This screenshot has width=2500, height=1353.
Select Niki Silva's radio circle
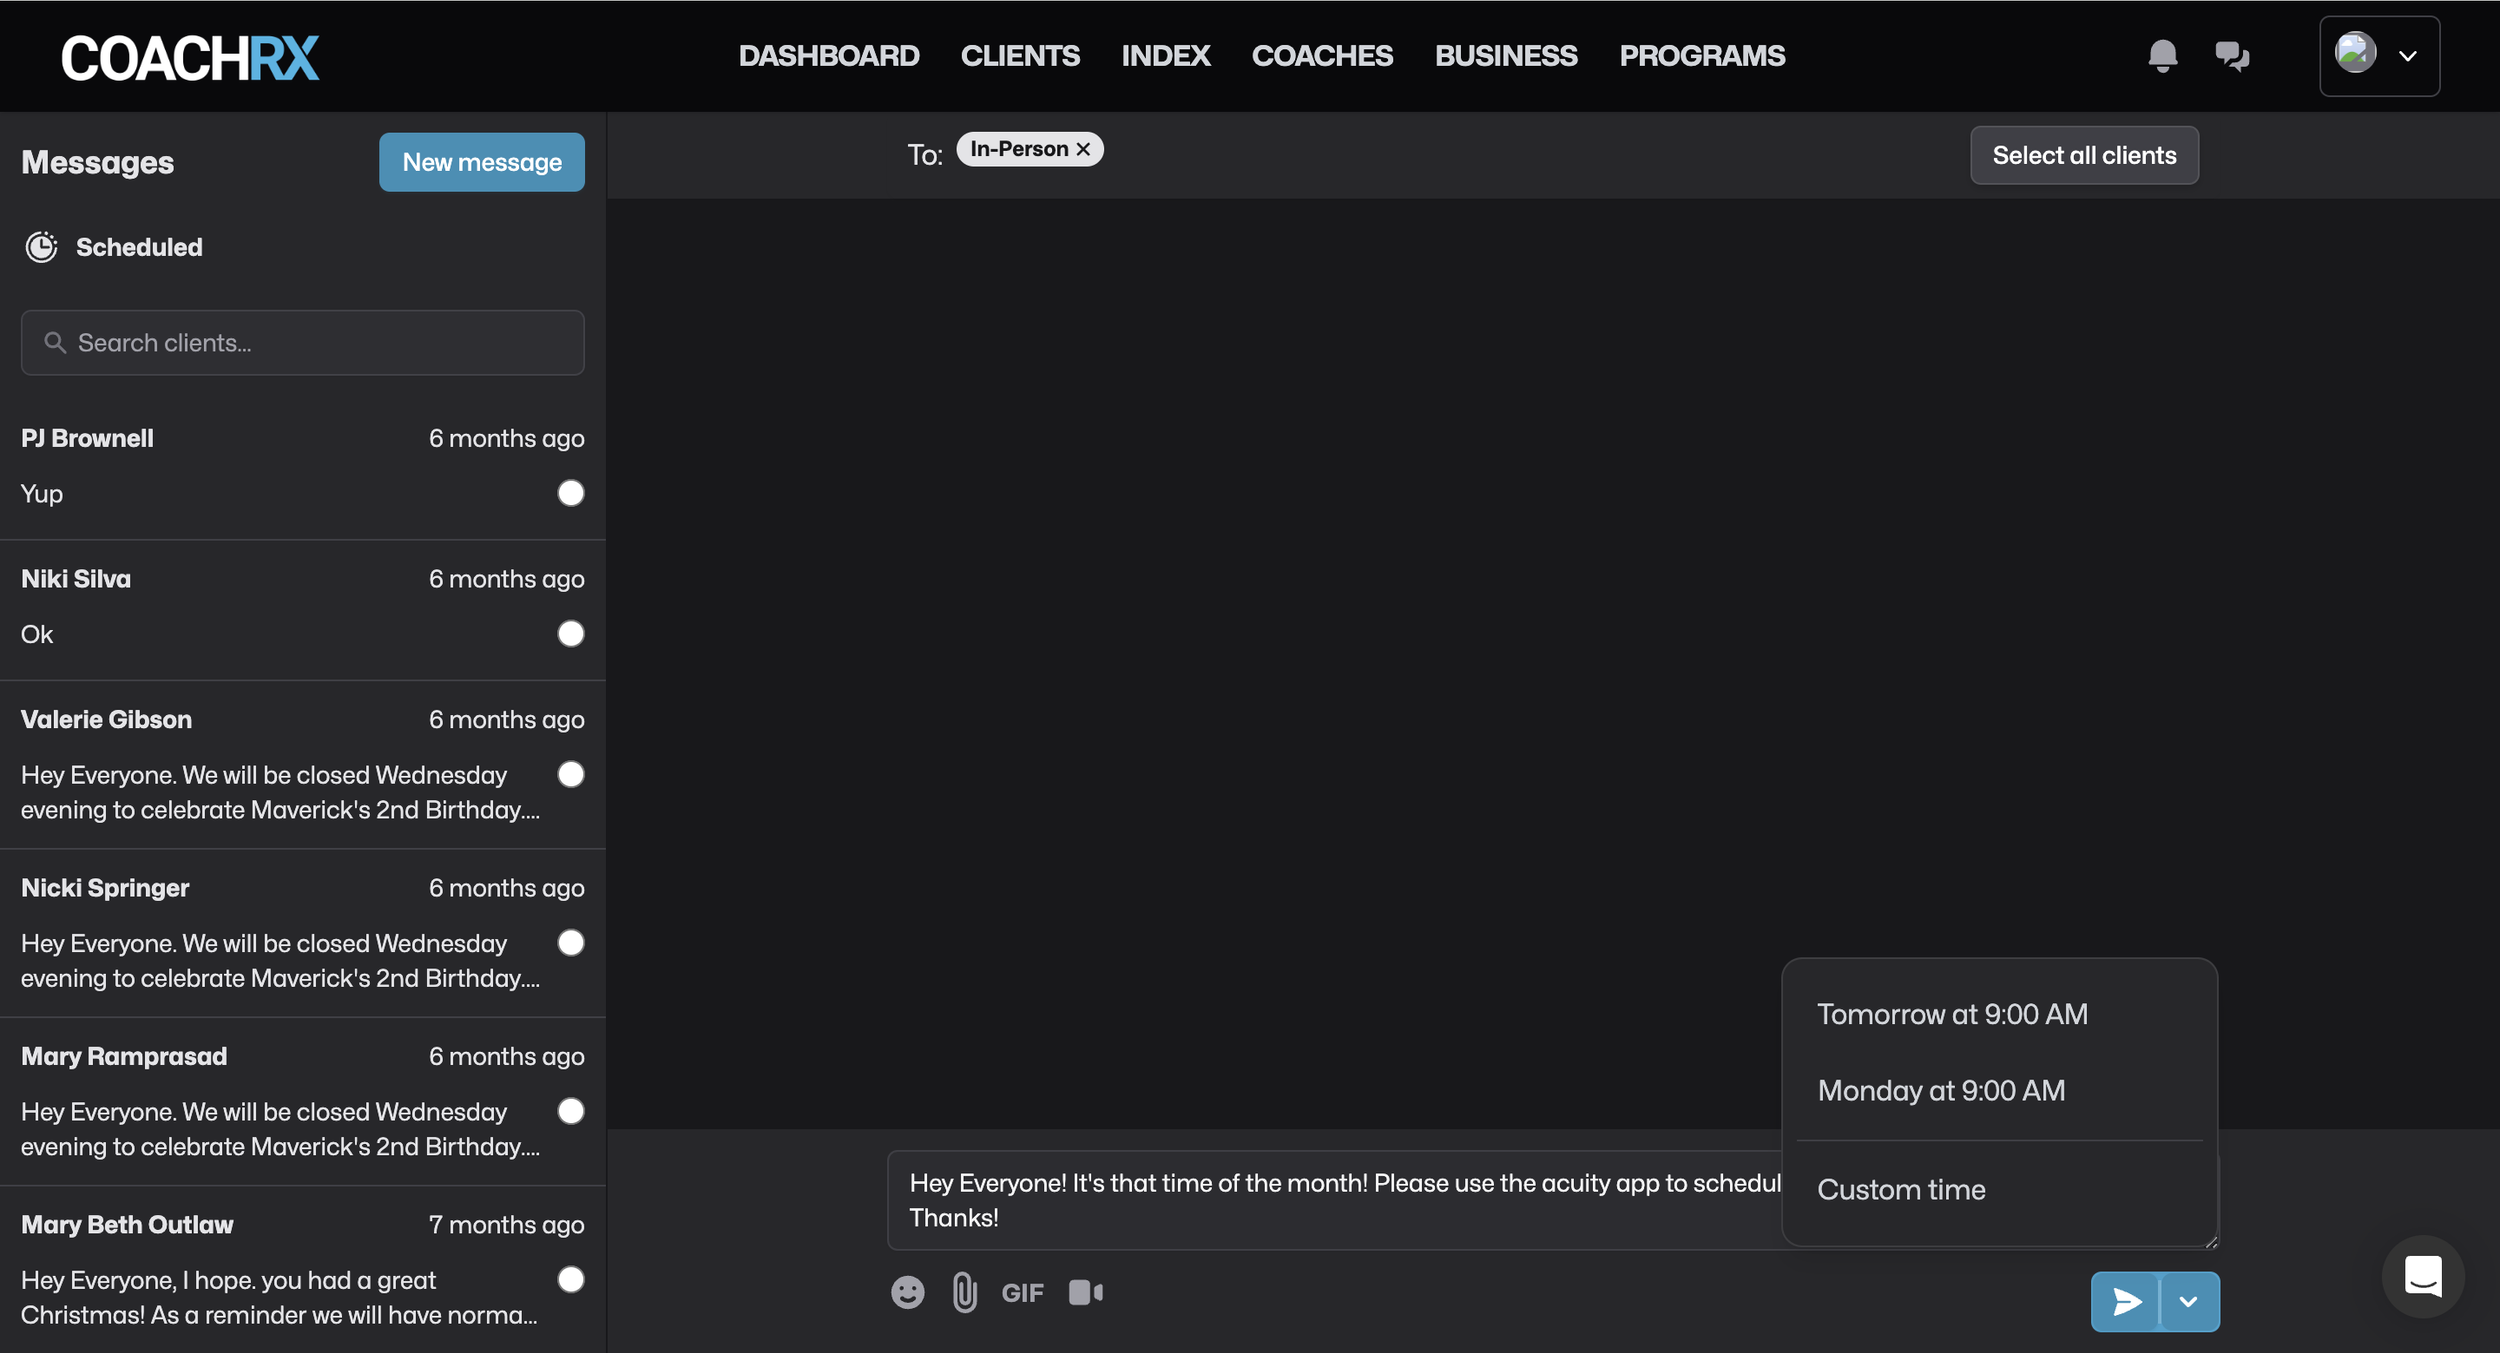[571, 634]
